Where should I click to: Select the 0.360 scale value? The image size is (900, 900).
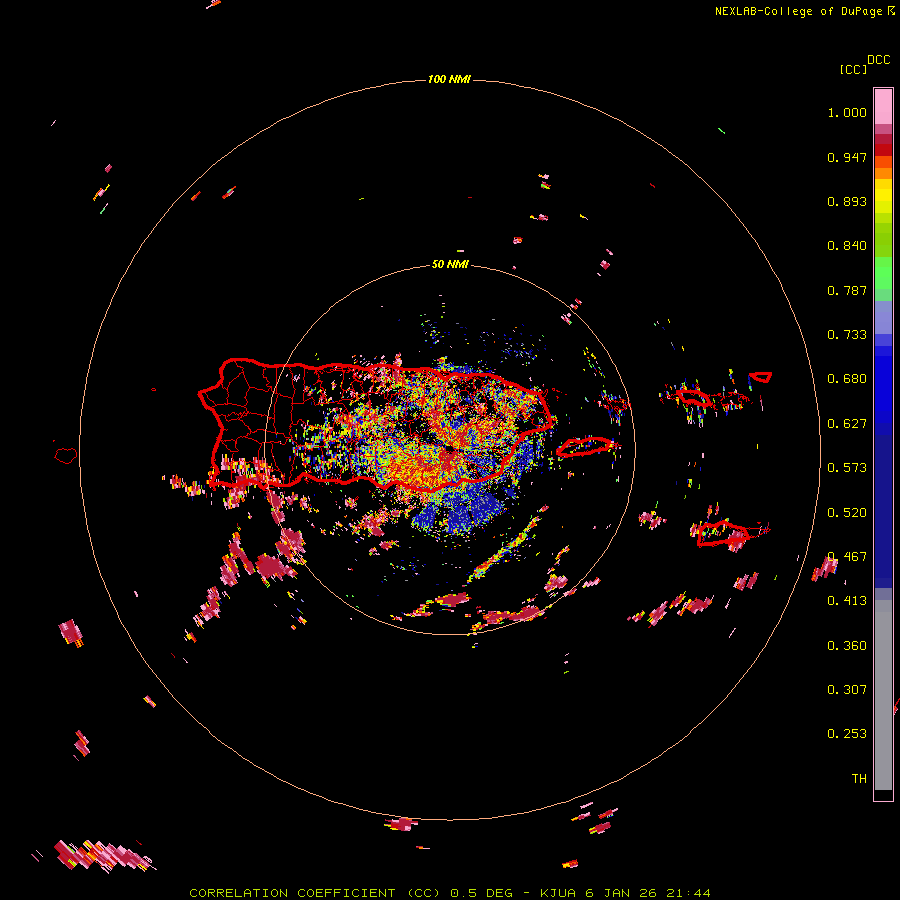[x=847, y=646]
